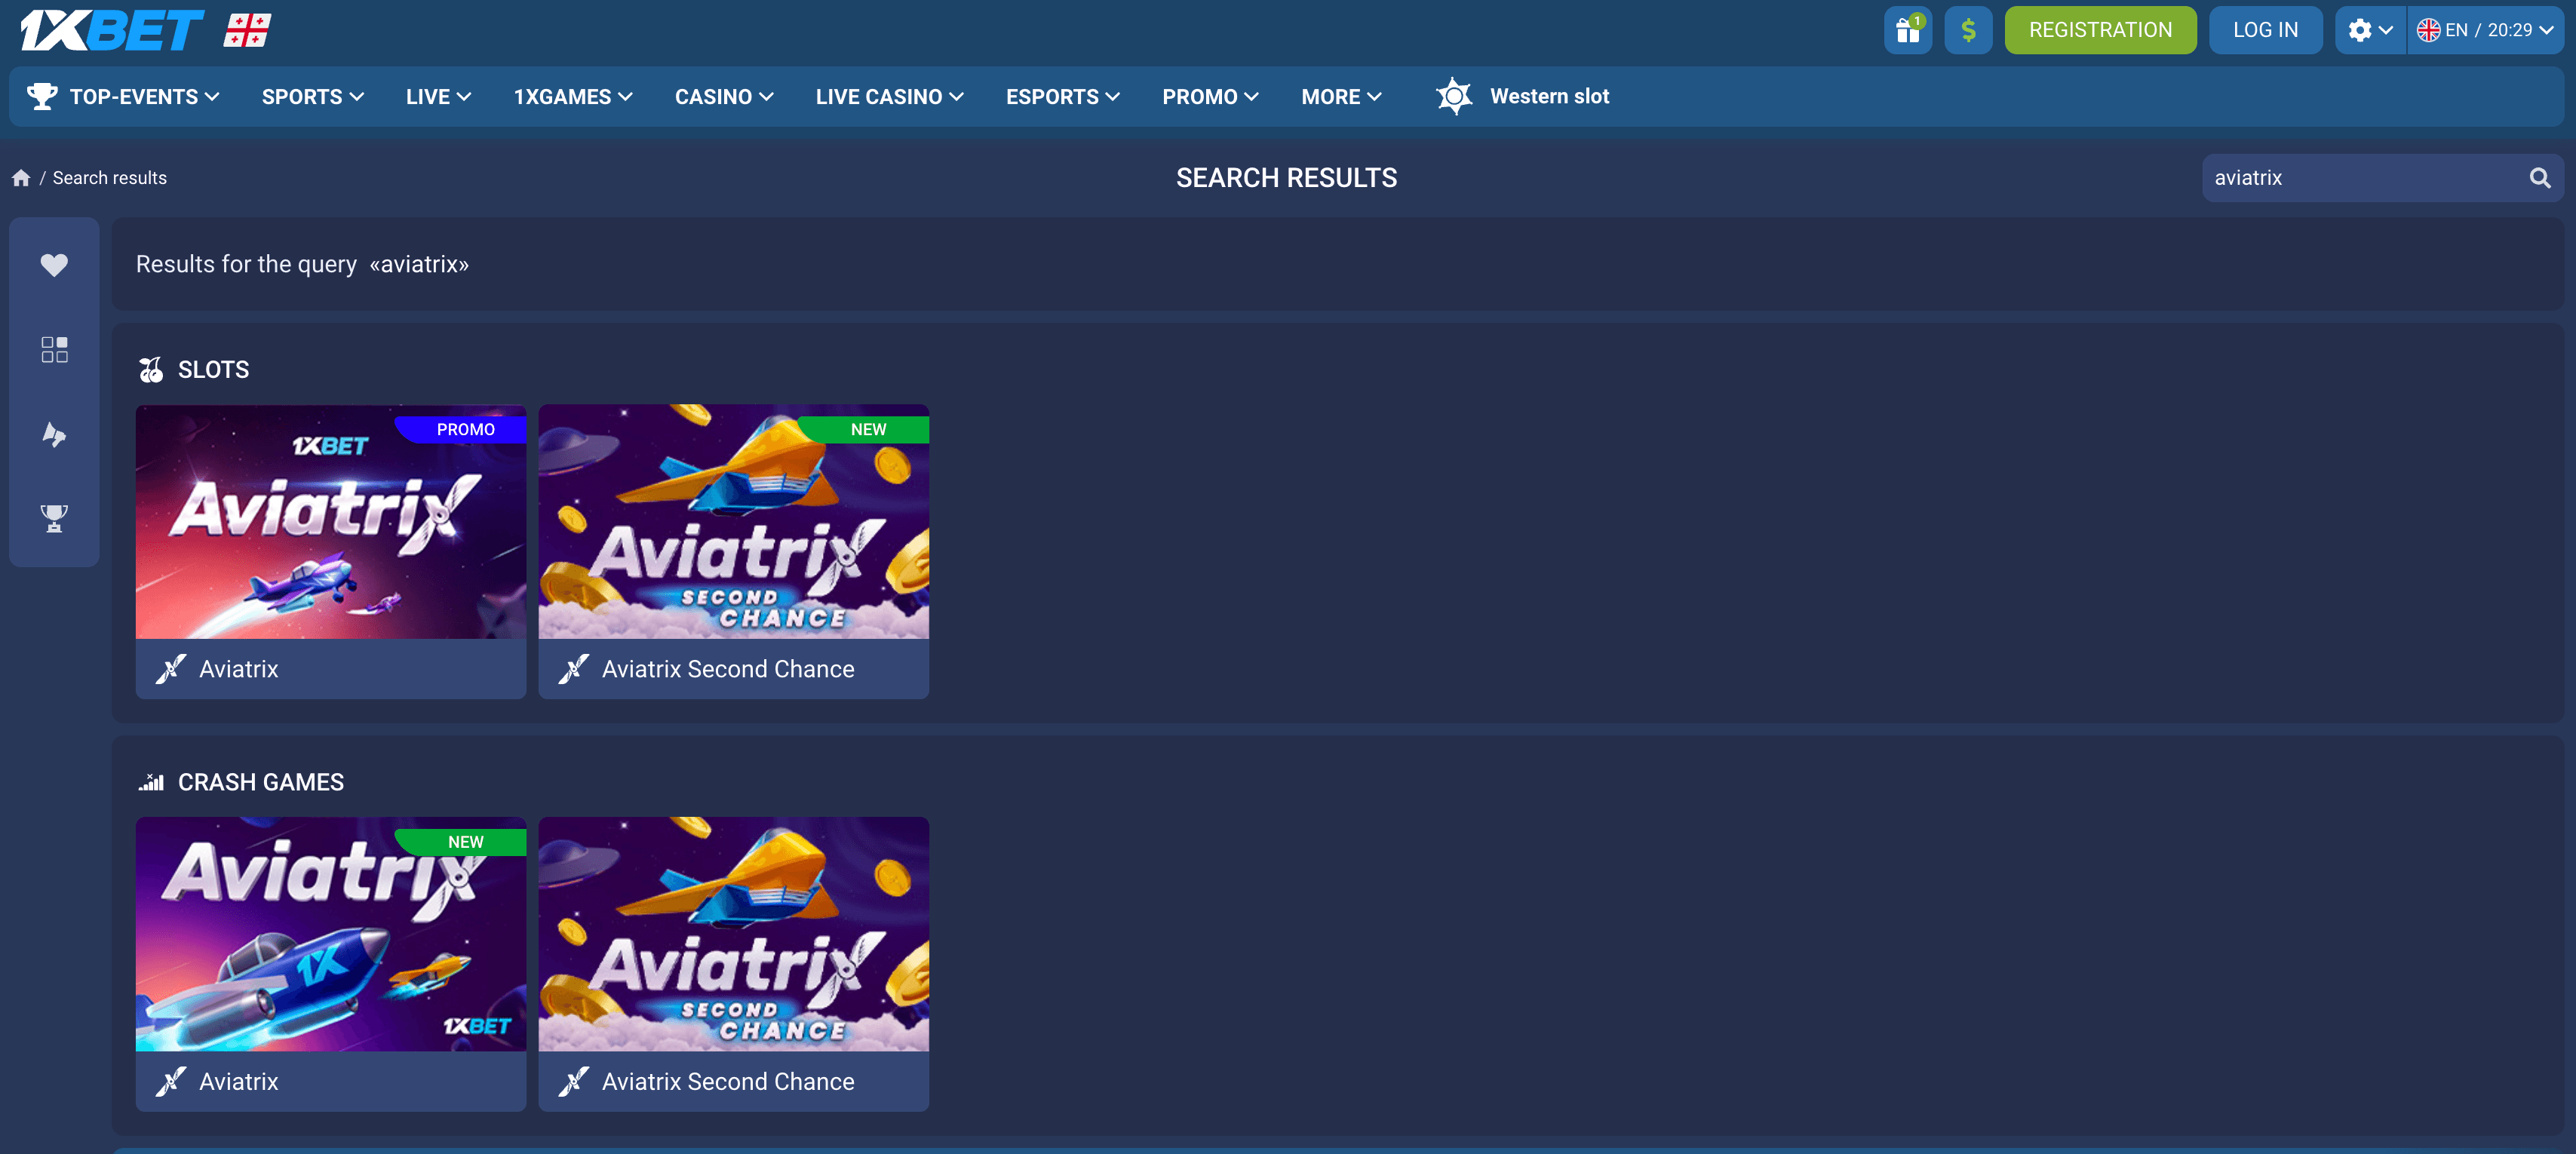Expand the EN language and time dropdown

click(x=2485, y=30)
